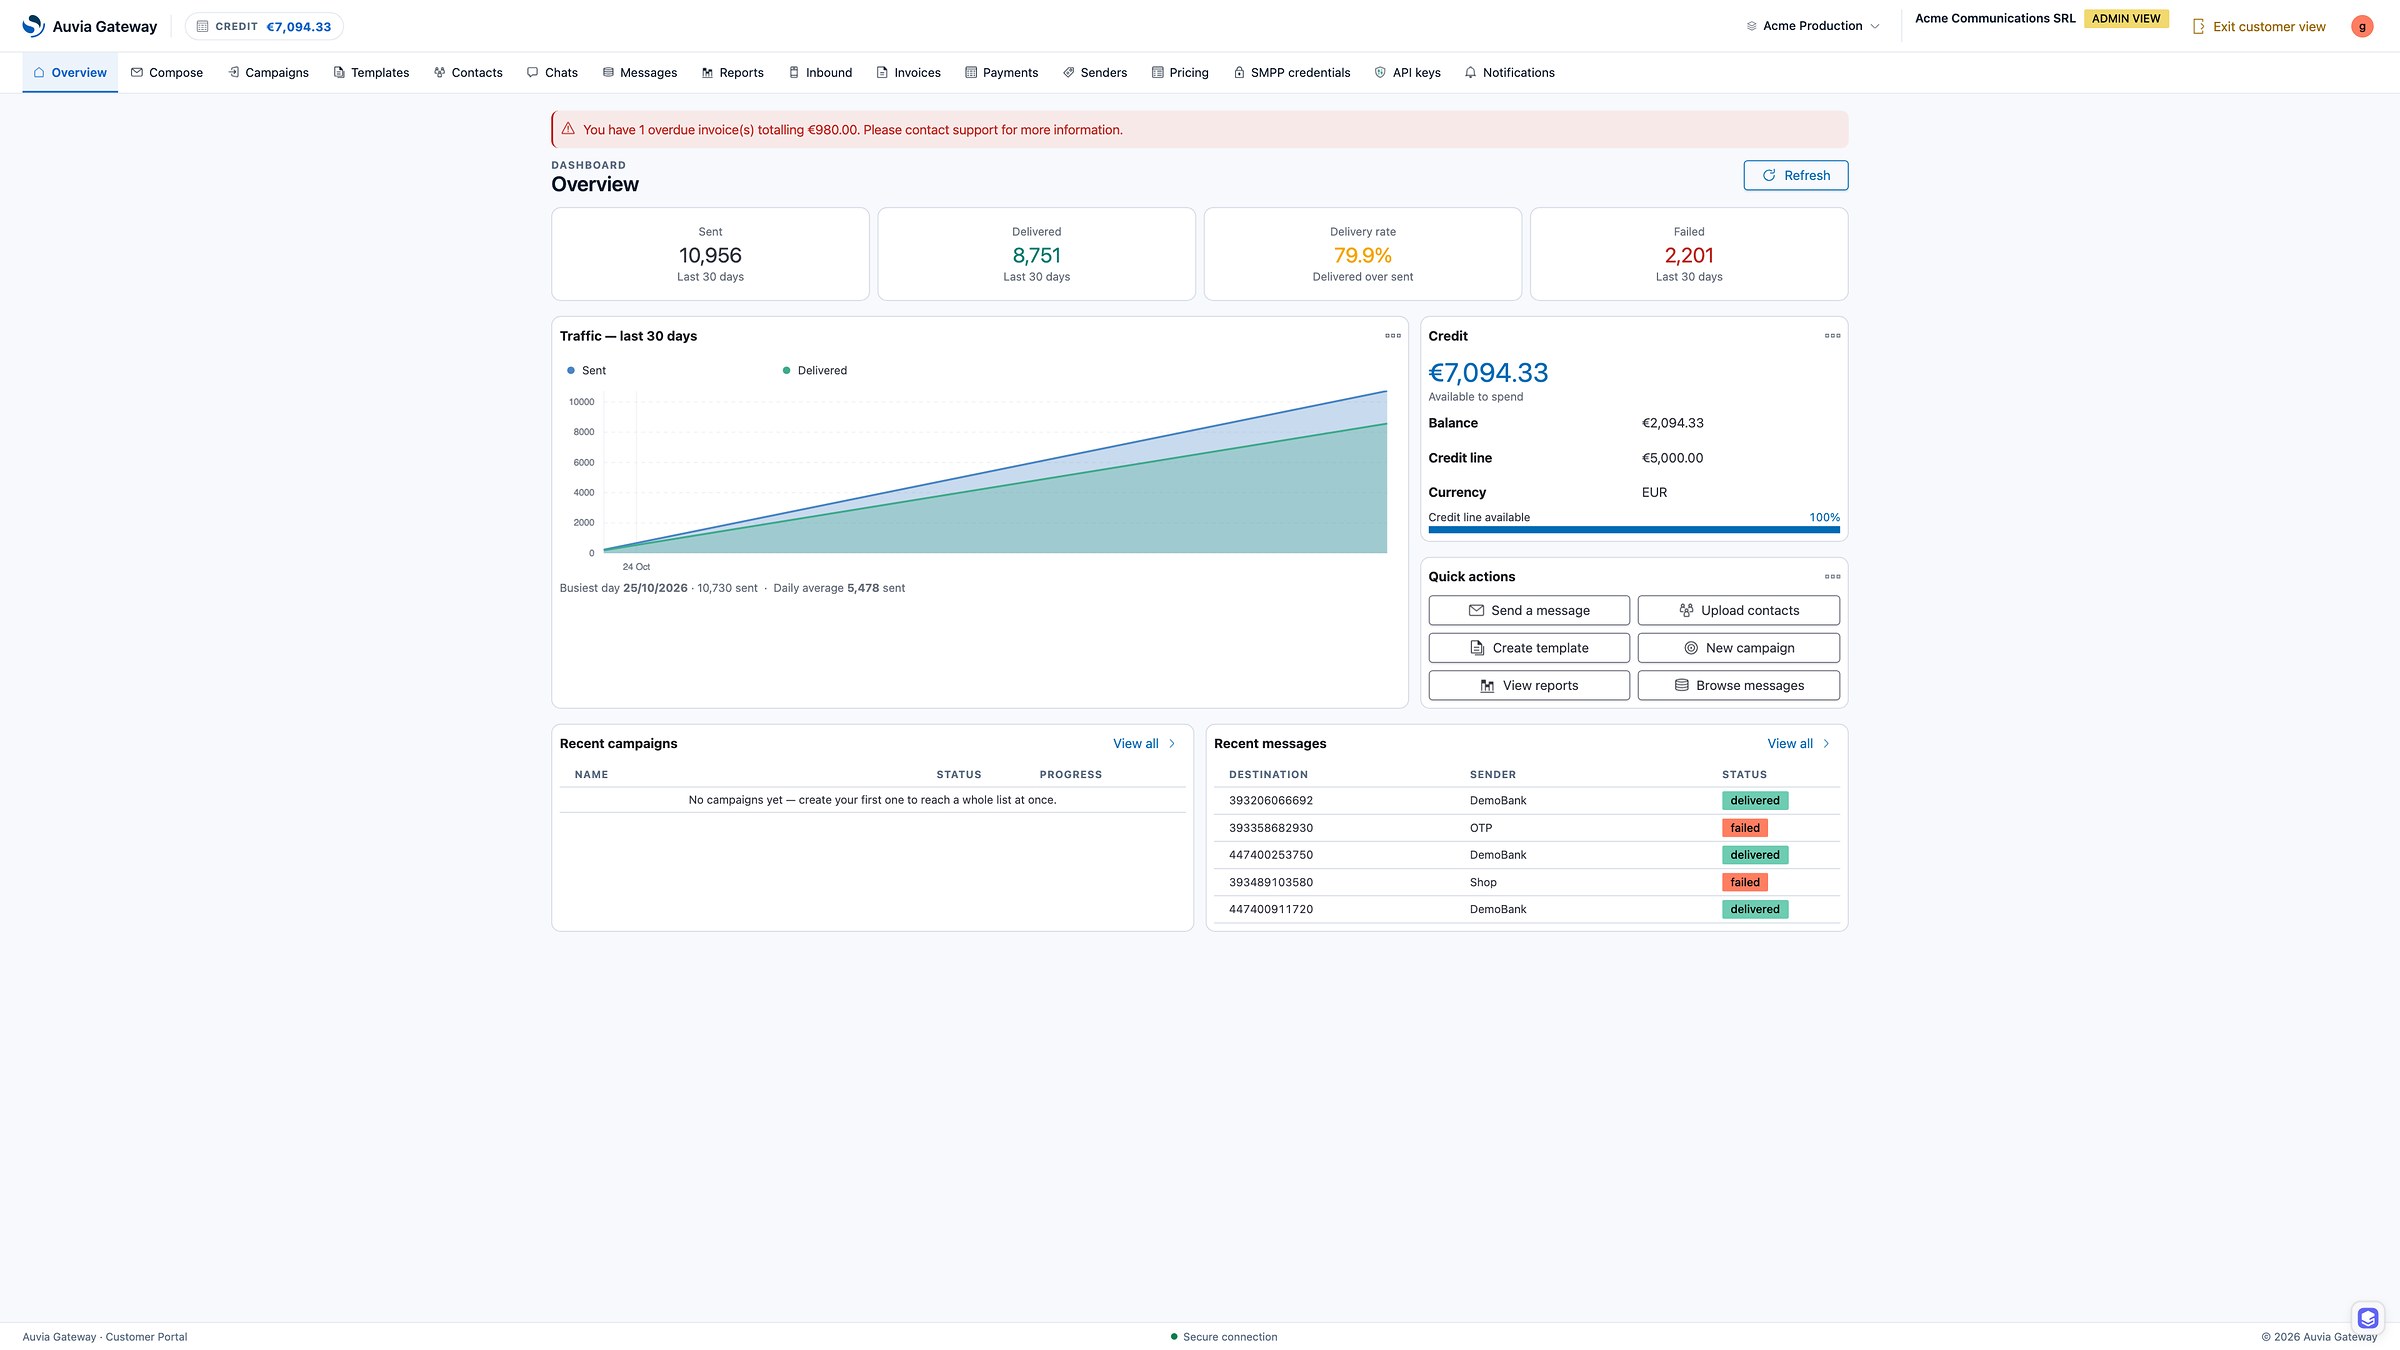The width and height of the screenshot is (2400, 1350).
Task: Open Traffic panel three-dot menu
Action: coord(1393,336)
